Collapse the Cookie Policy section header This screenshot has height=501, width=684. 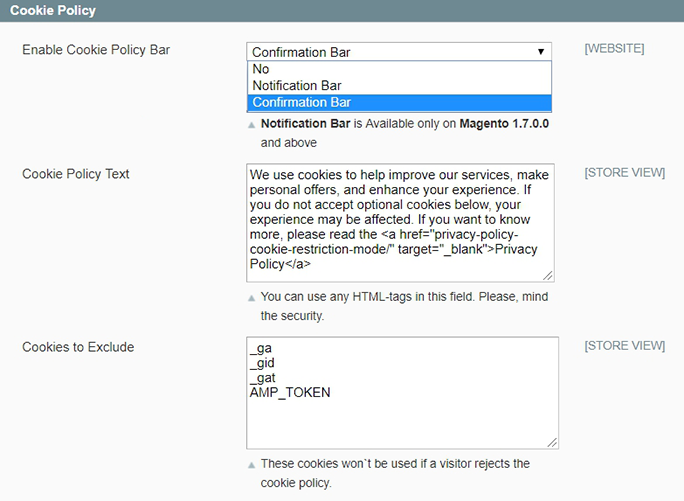[x=52, y=10]
